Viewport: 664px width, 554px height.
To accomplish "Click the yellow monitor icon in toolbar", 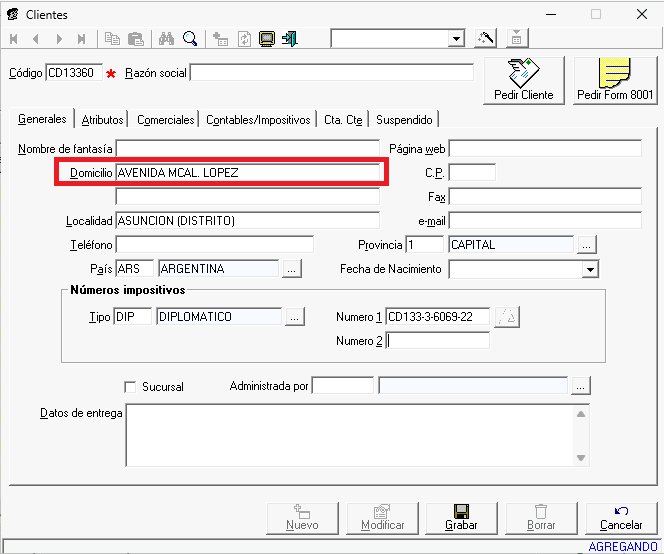I will tap(267, 39).
